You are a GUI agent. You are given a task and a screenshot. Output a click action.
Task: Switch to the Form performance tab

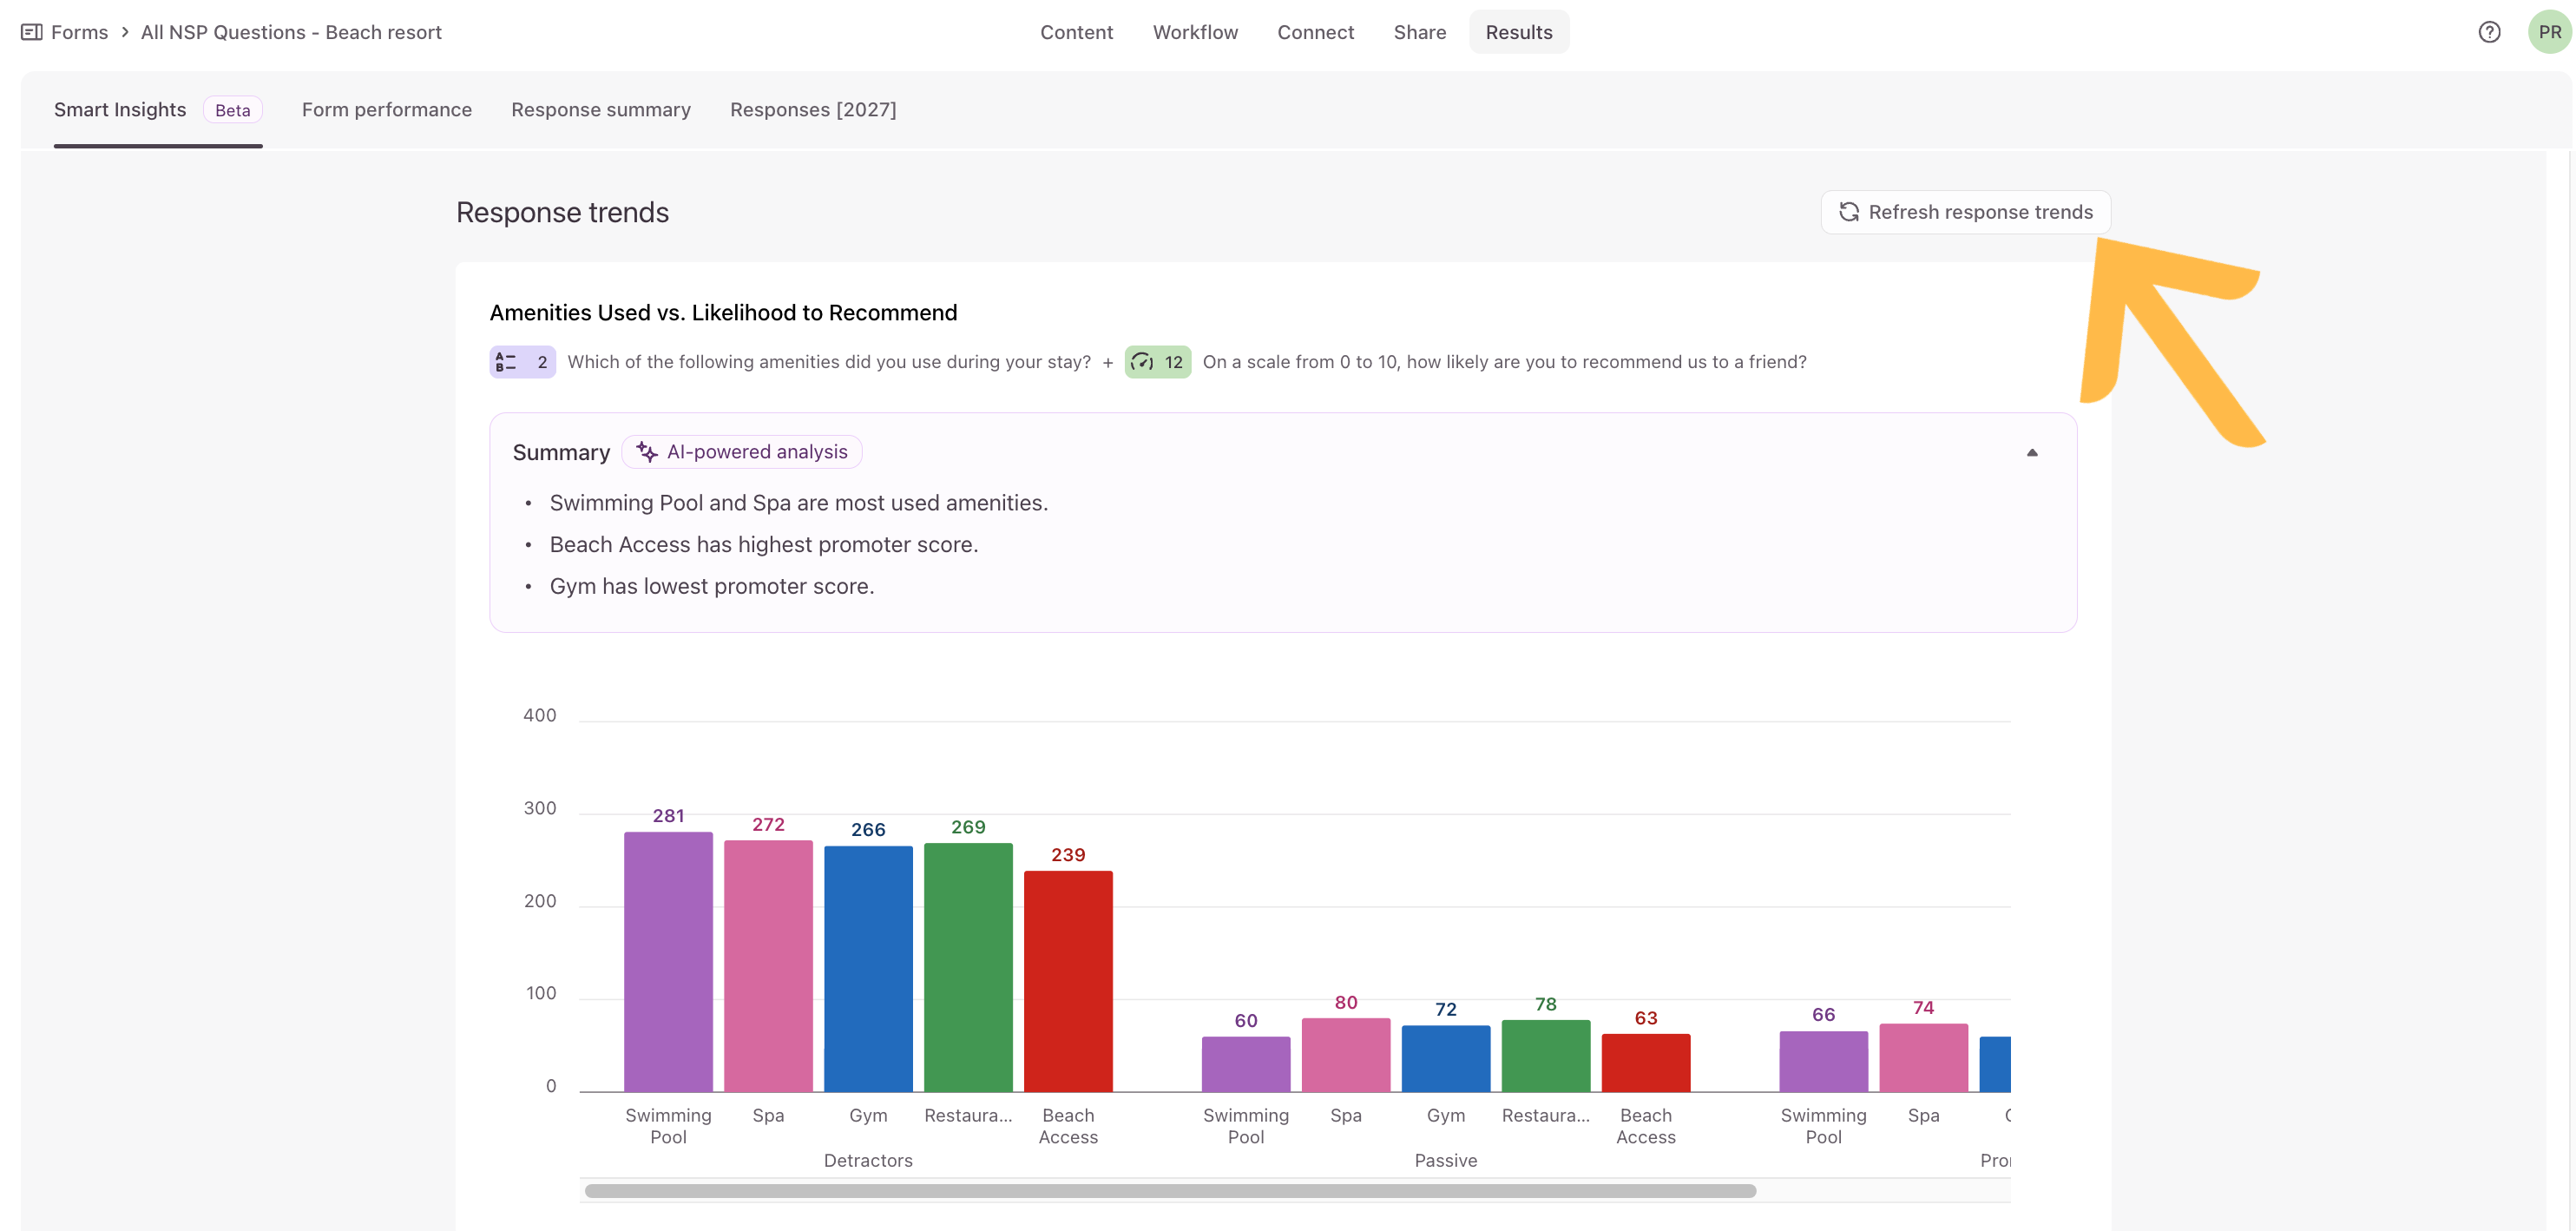tap(387, 110)
